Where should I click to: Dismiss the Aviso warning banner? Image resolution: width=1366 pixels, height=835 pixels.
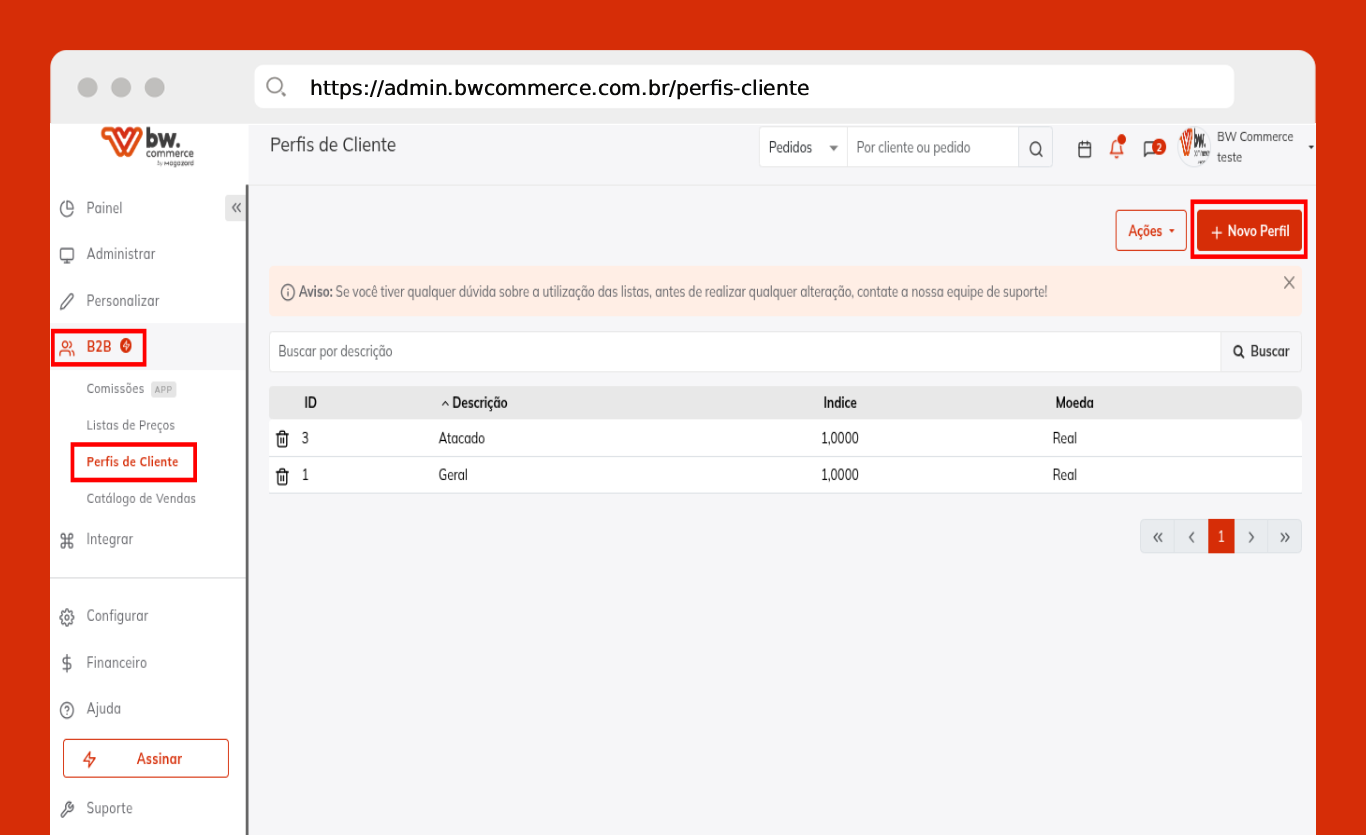[1289, 283]
